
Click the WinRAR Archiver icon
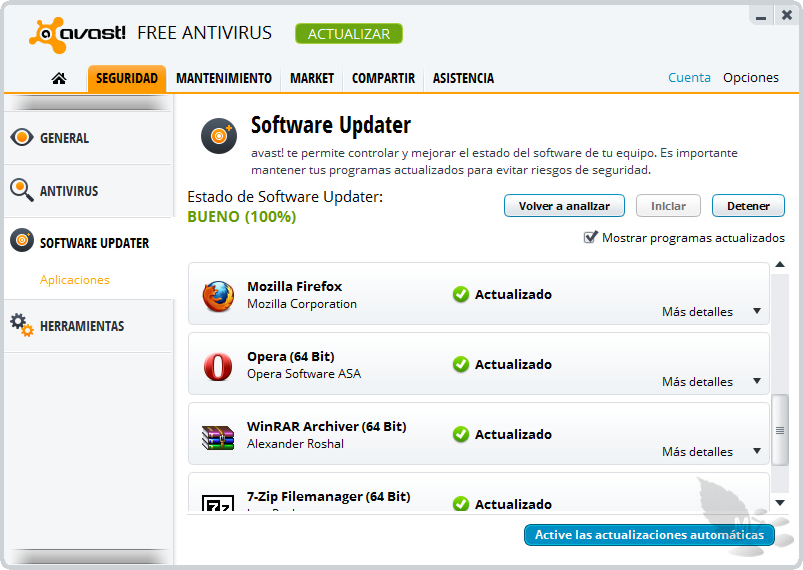click(x=218, y=438)
